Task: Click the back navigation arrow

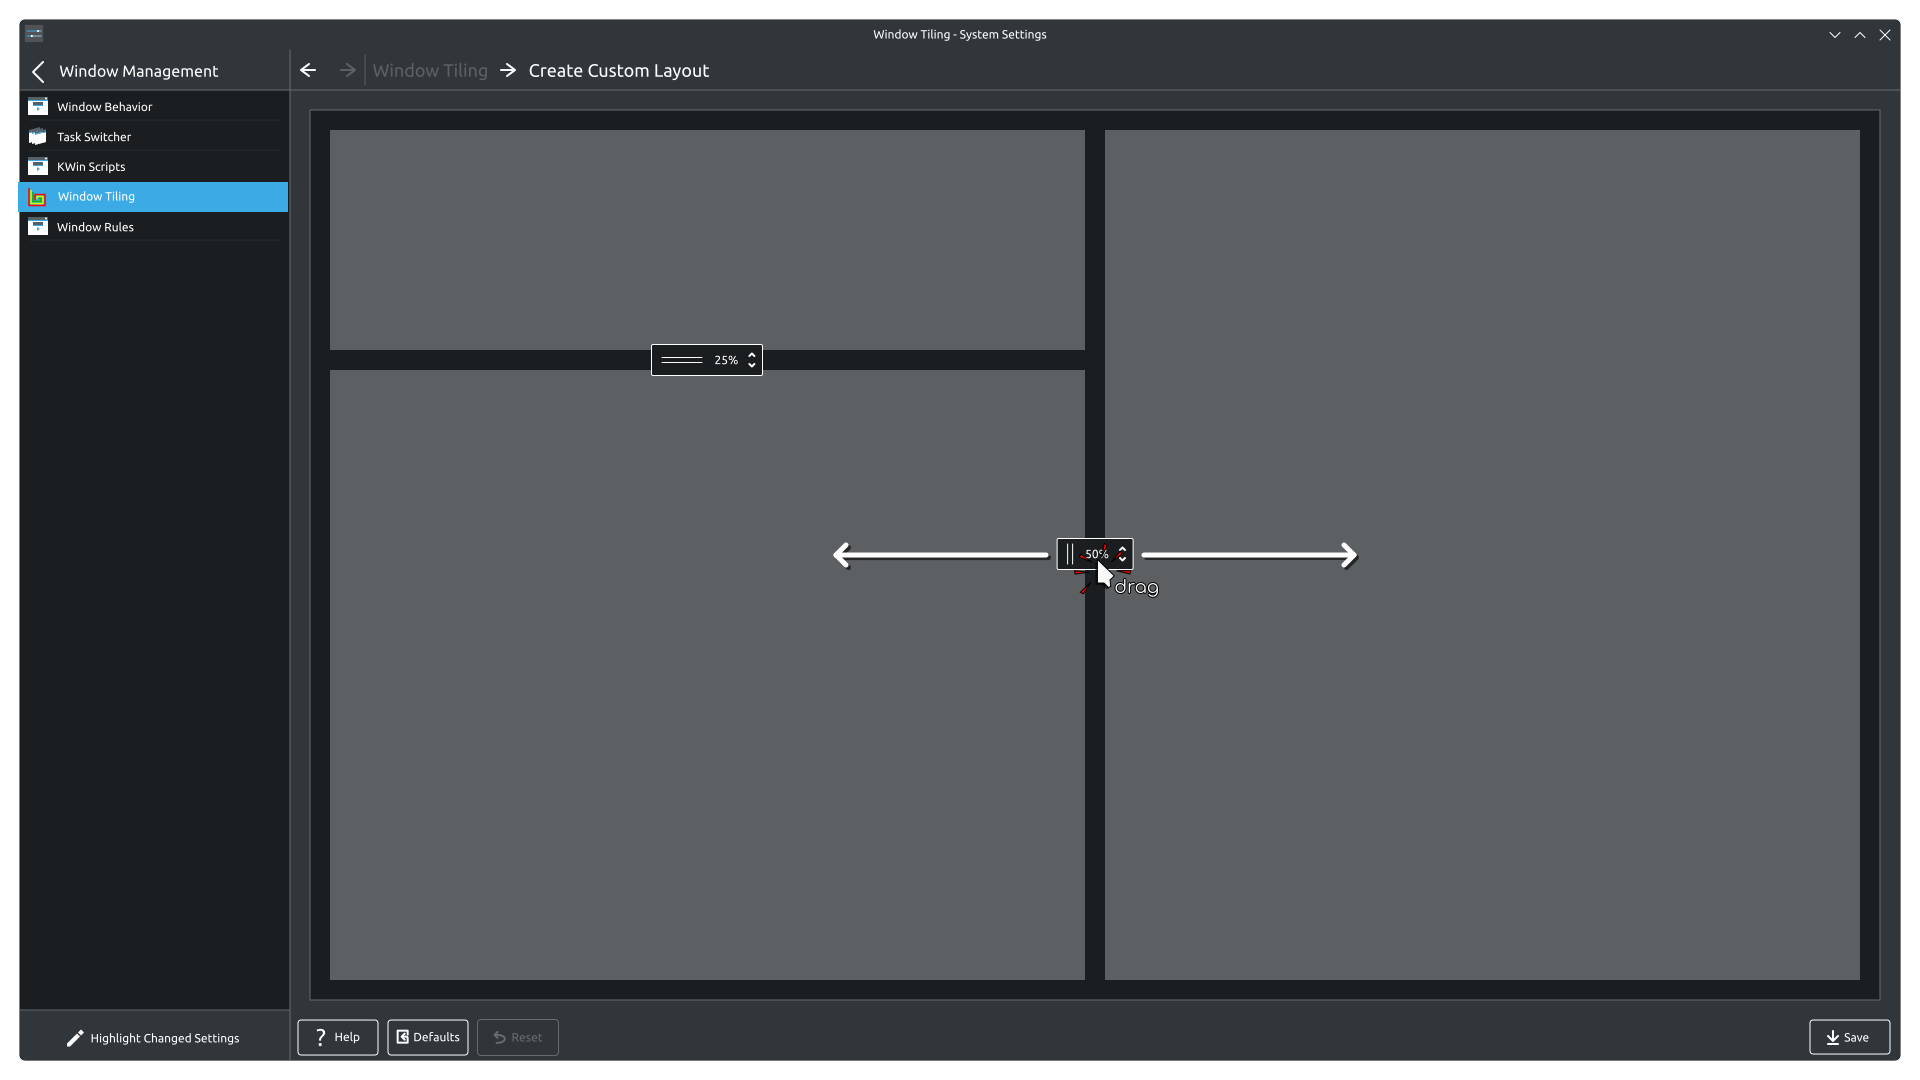Action: (307, 70)
